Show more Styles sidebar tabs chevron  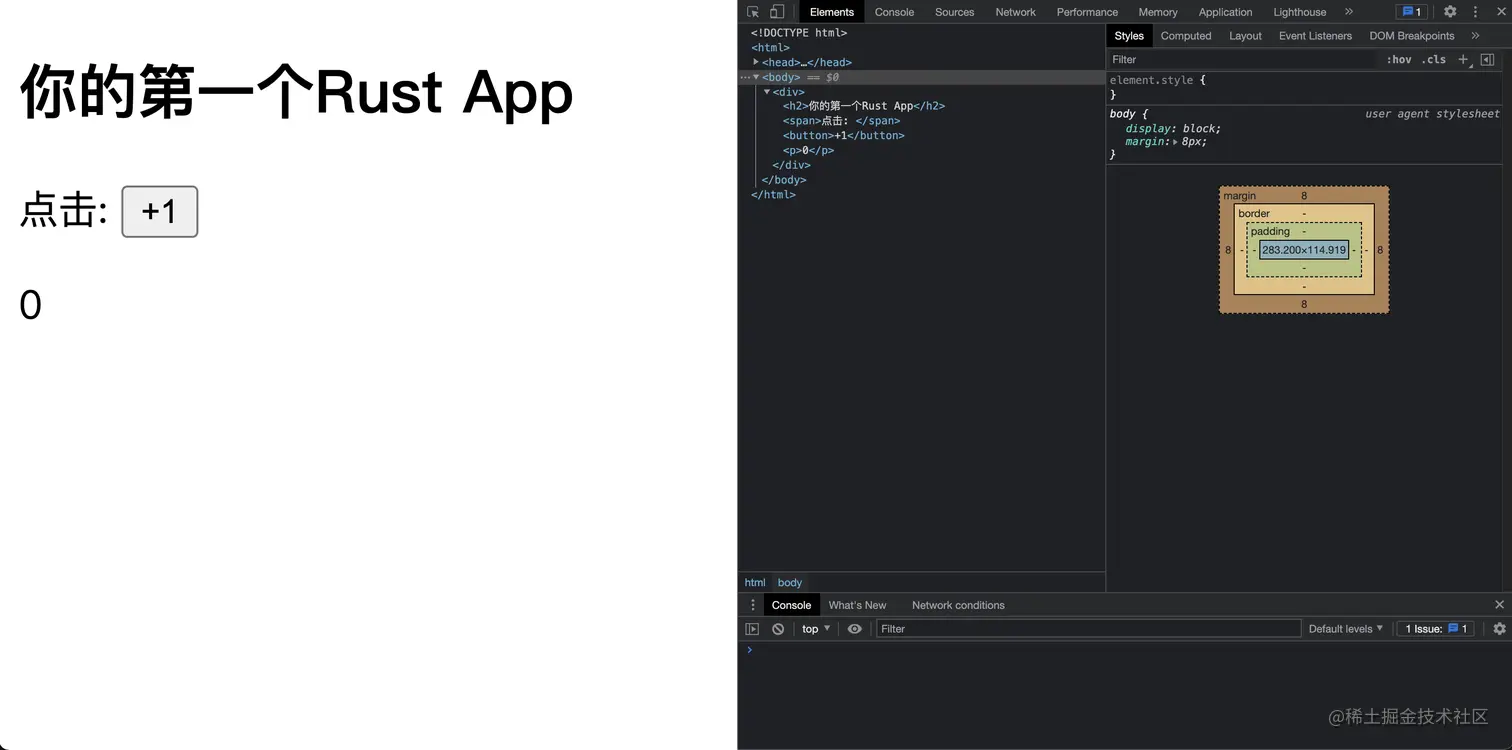[1475, 36]
